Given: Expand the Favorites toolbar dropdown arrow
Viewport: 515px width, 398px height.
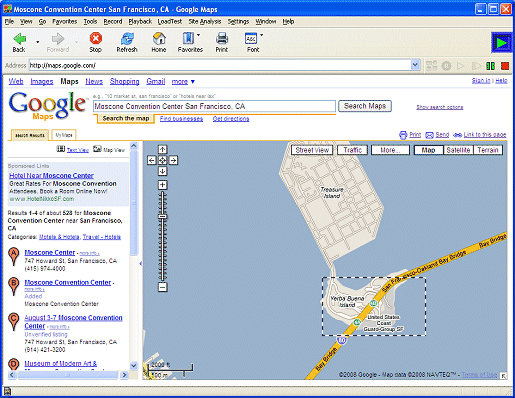Looking at the screenshot, I should (x=198, y=35).
